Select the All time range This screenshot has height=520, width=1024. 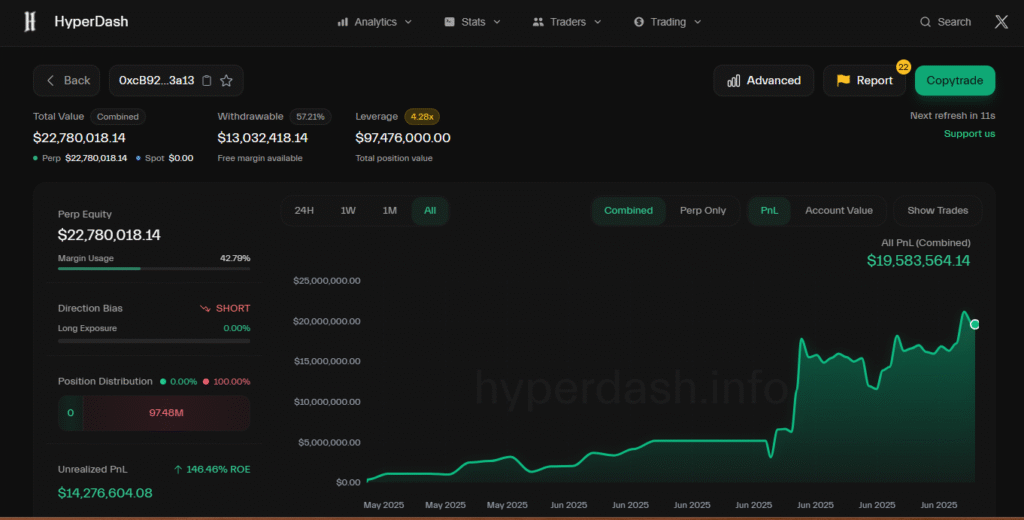430,210
